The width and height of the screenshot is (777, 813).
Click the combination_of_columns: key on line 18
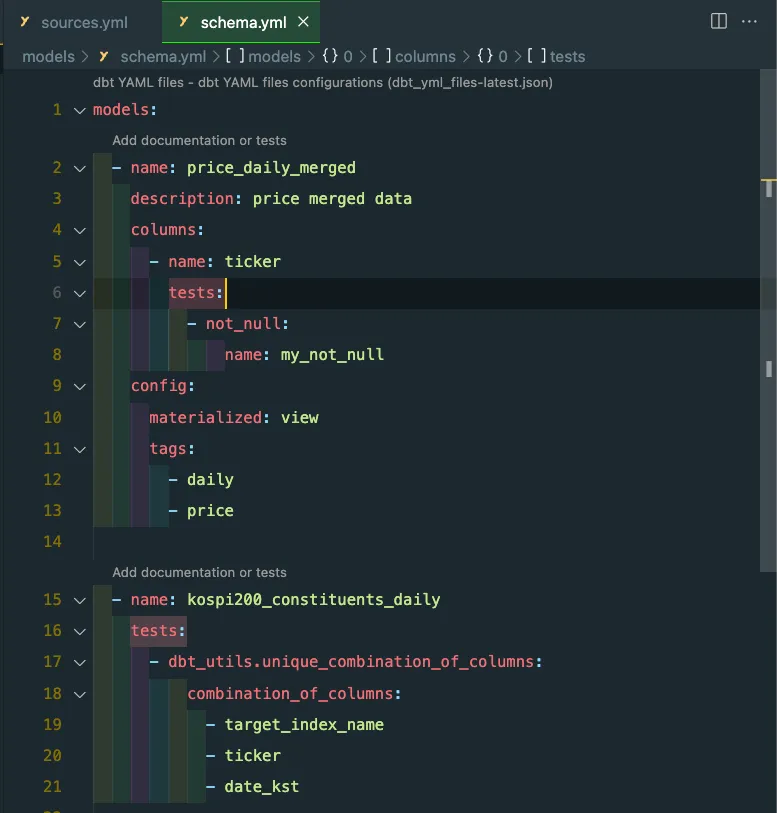[x=294, y=694]
